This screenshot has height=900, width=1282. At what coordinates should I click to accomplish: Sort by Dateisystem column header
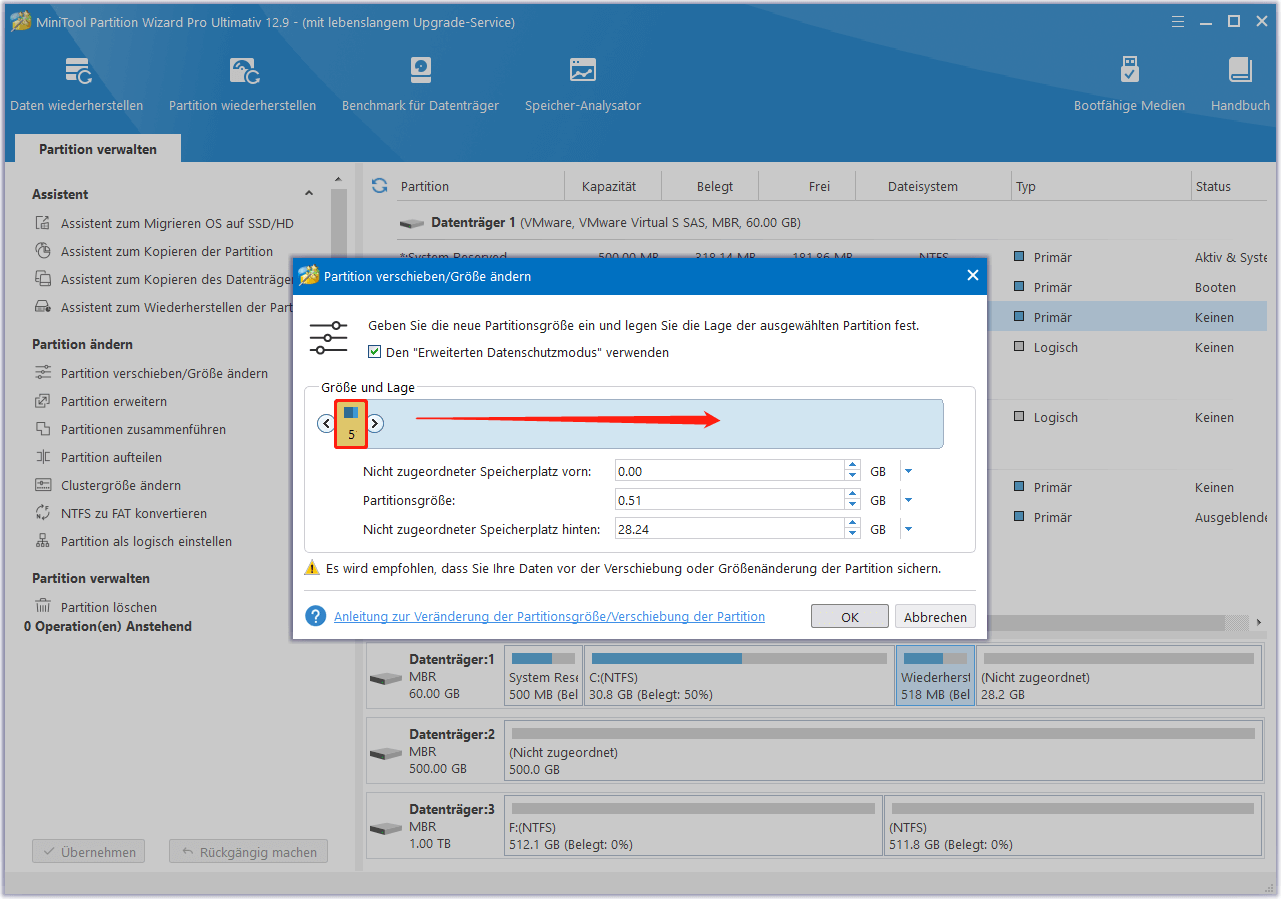tap(922, 186)
